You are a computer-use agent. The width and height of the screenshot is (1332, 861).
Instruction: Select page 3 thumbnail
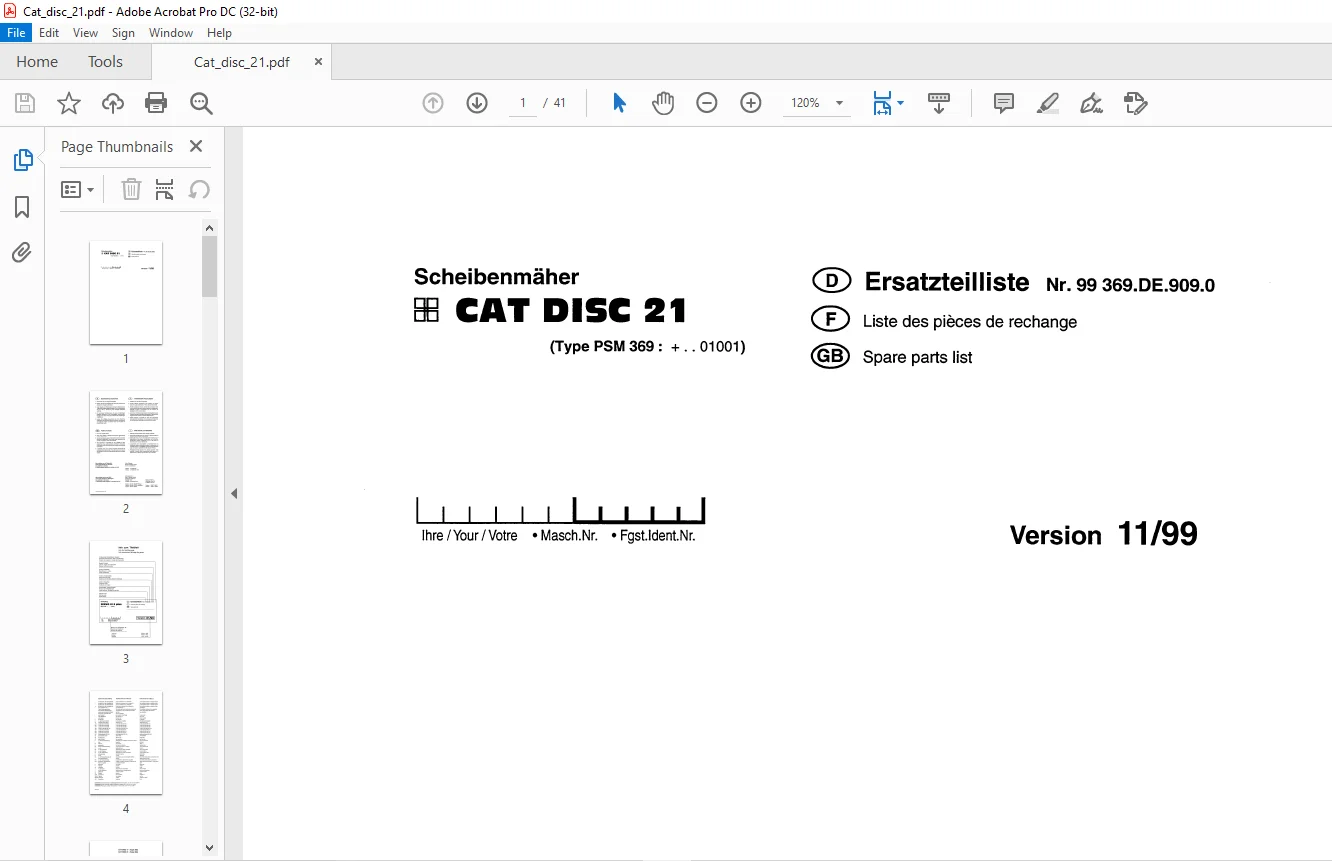(x=126, y=593)
